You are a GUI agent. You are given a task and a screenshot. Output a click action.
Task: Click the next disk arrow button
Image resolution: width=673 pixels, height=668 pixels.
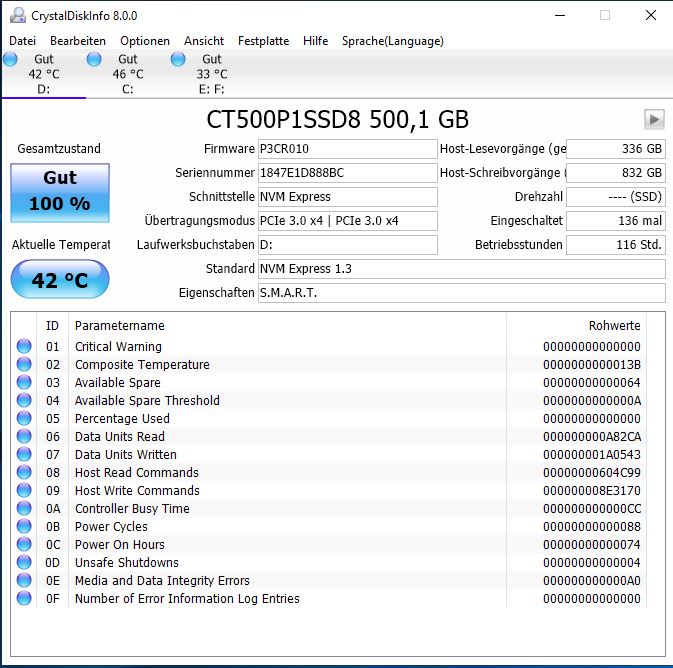pos(654,119)
